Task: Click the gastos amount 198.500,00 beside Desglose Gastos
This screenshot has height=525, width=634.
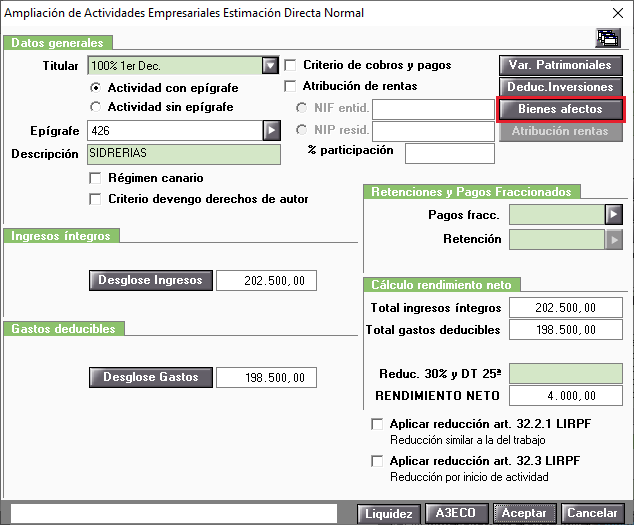Action: coord(266,378)
